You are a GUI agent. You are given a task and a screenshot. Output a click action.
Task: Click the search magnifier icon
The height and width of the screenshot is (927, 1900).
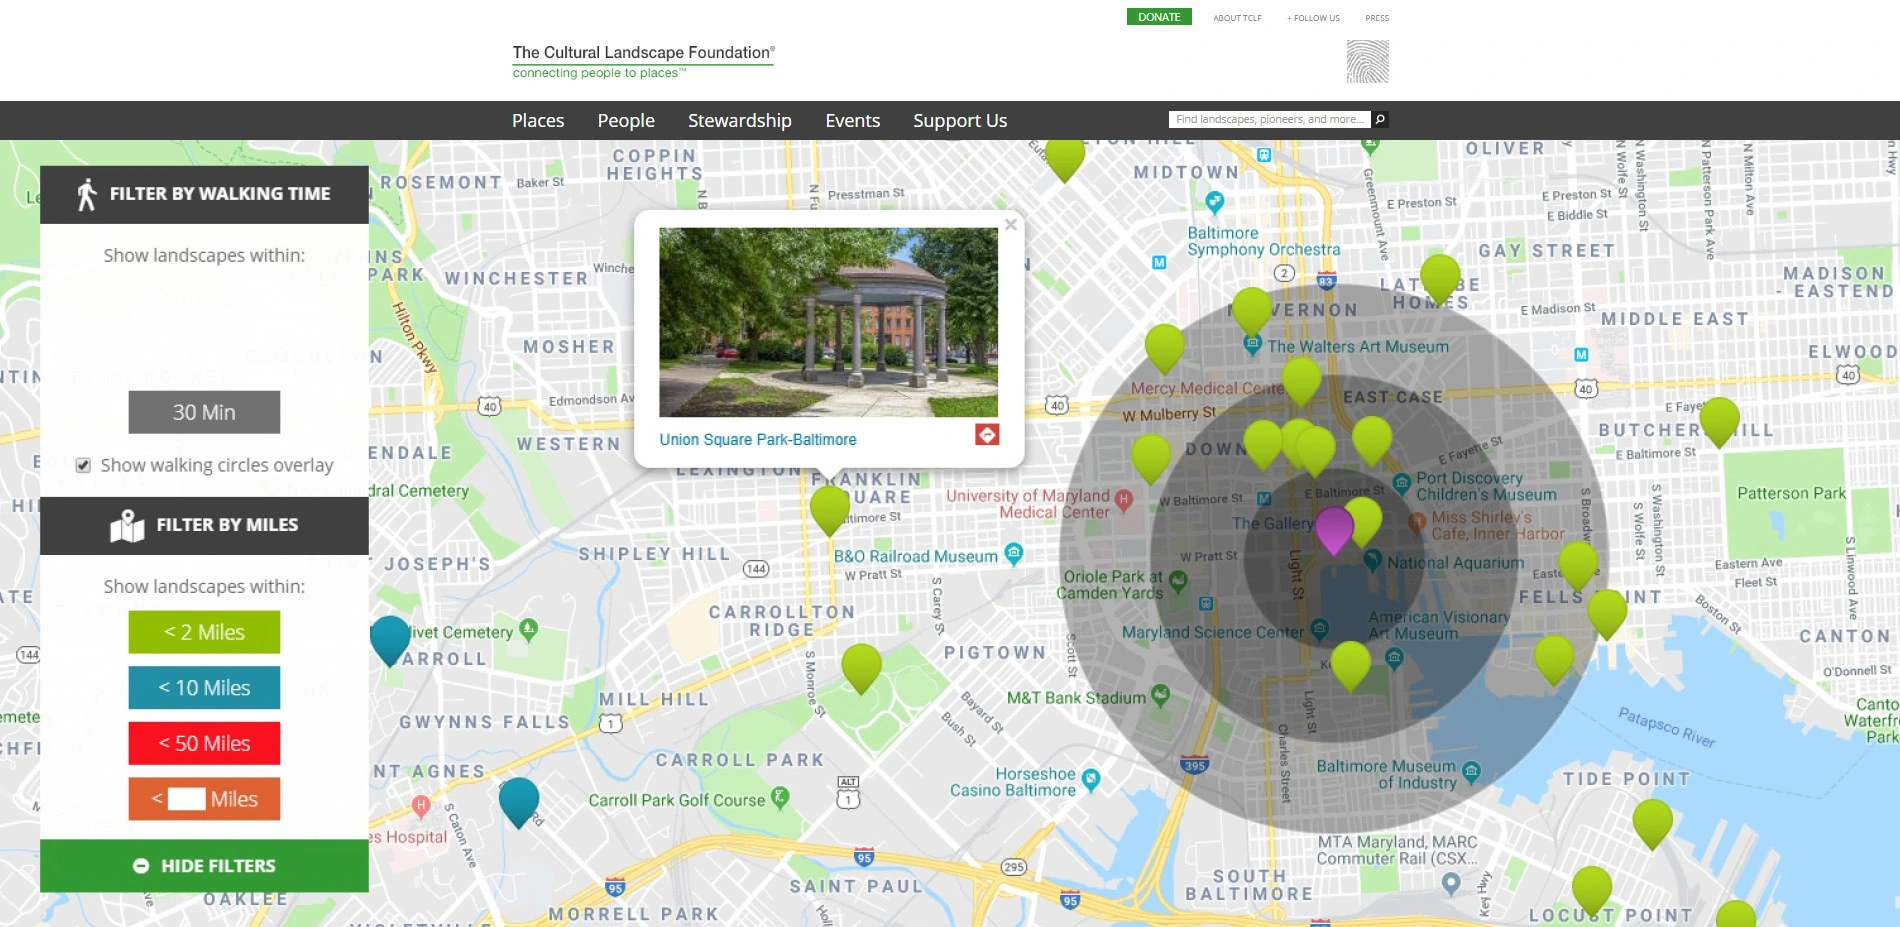1380,119
